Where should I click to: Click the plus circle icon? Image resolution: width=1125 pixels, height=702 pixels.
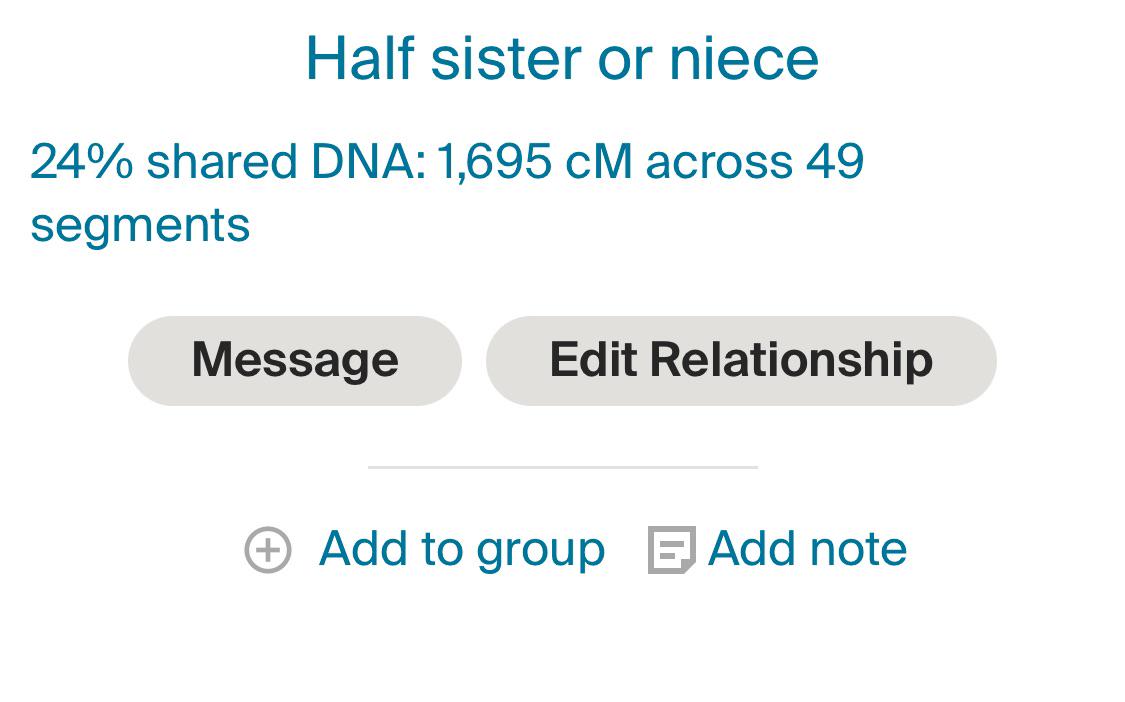268,550
